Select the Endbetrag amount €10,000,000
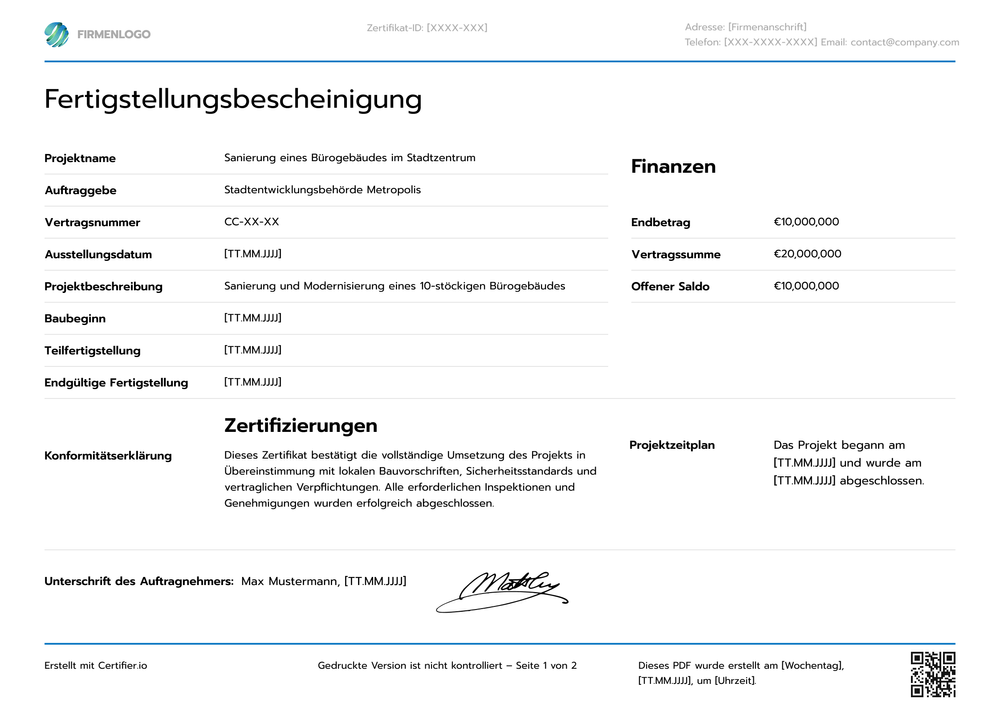Image resolution: width=1000 pixels, height=707 pixels. (806, 222)
